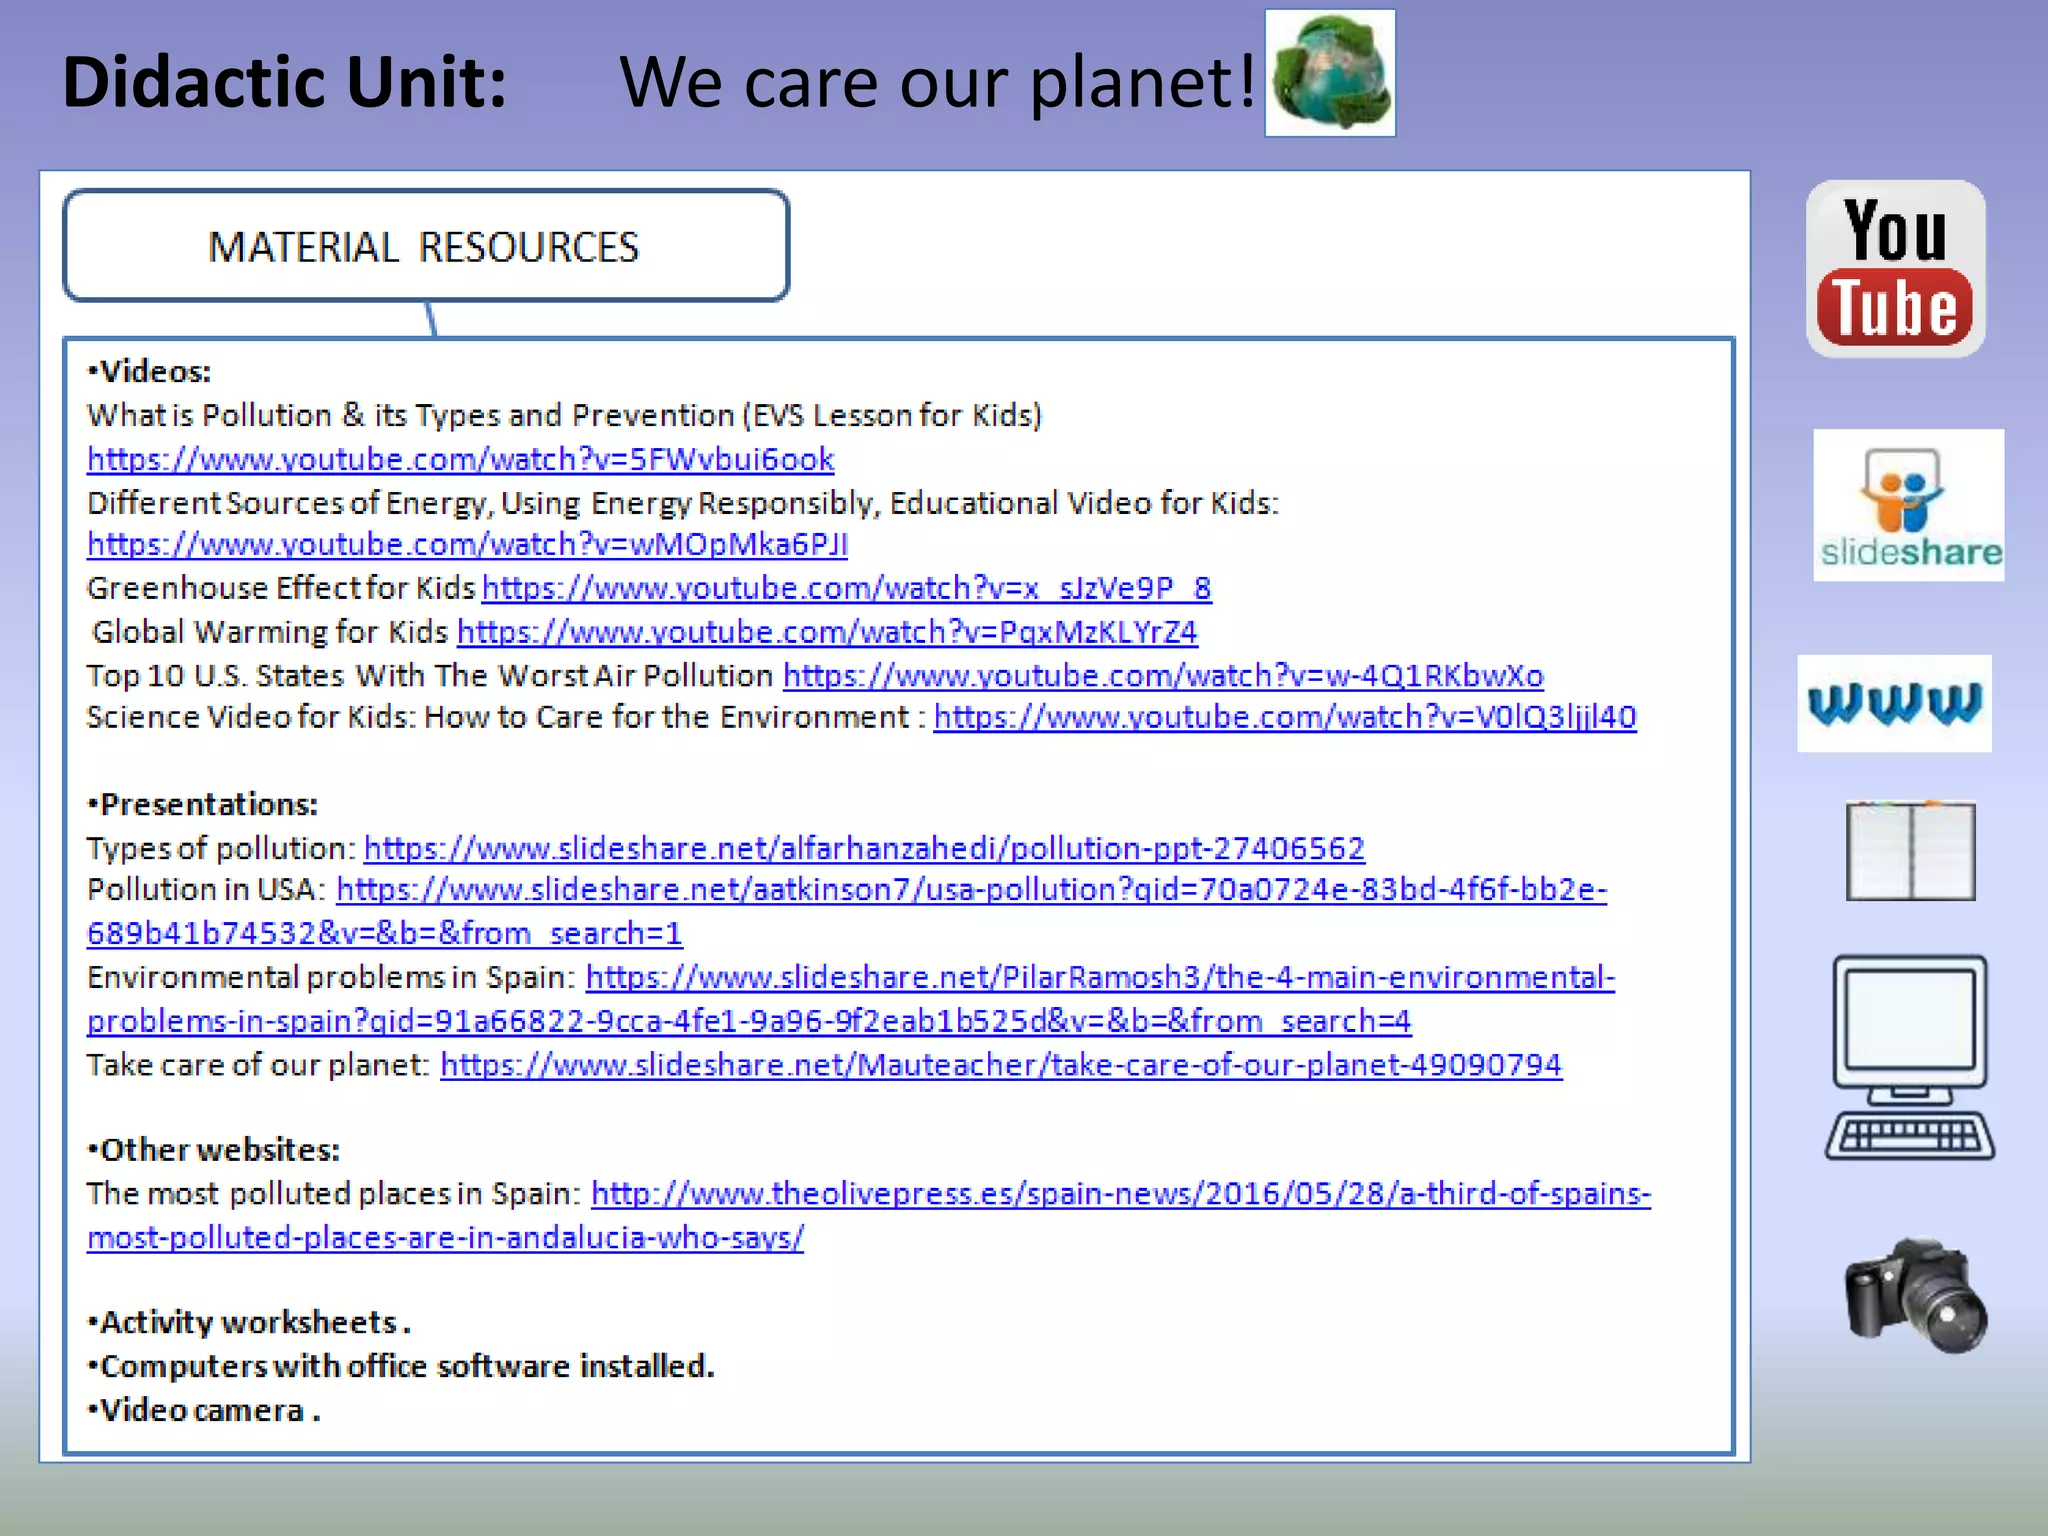The width and height of the screenshot is (2048, 1536).
Task: Open the Greenhouse Effect for Kids link
Action: tap(846, 588)
